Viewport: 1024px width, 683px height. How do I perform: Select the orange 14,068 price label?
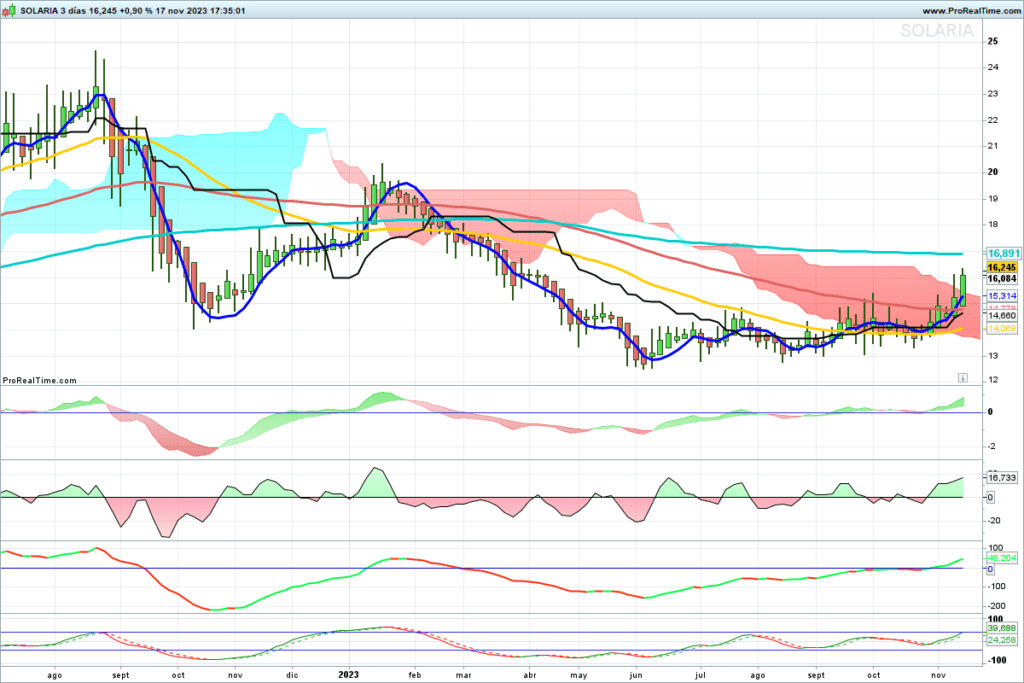click(x=1002, y=328)
